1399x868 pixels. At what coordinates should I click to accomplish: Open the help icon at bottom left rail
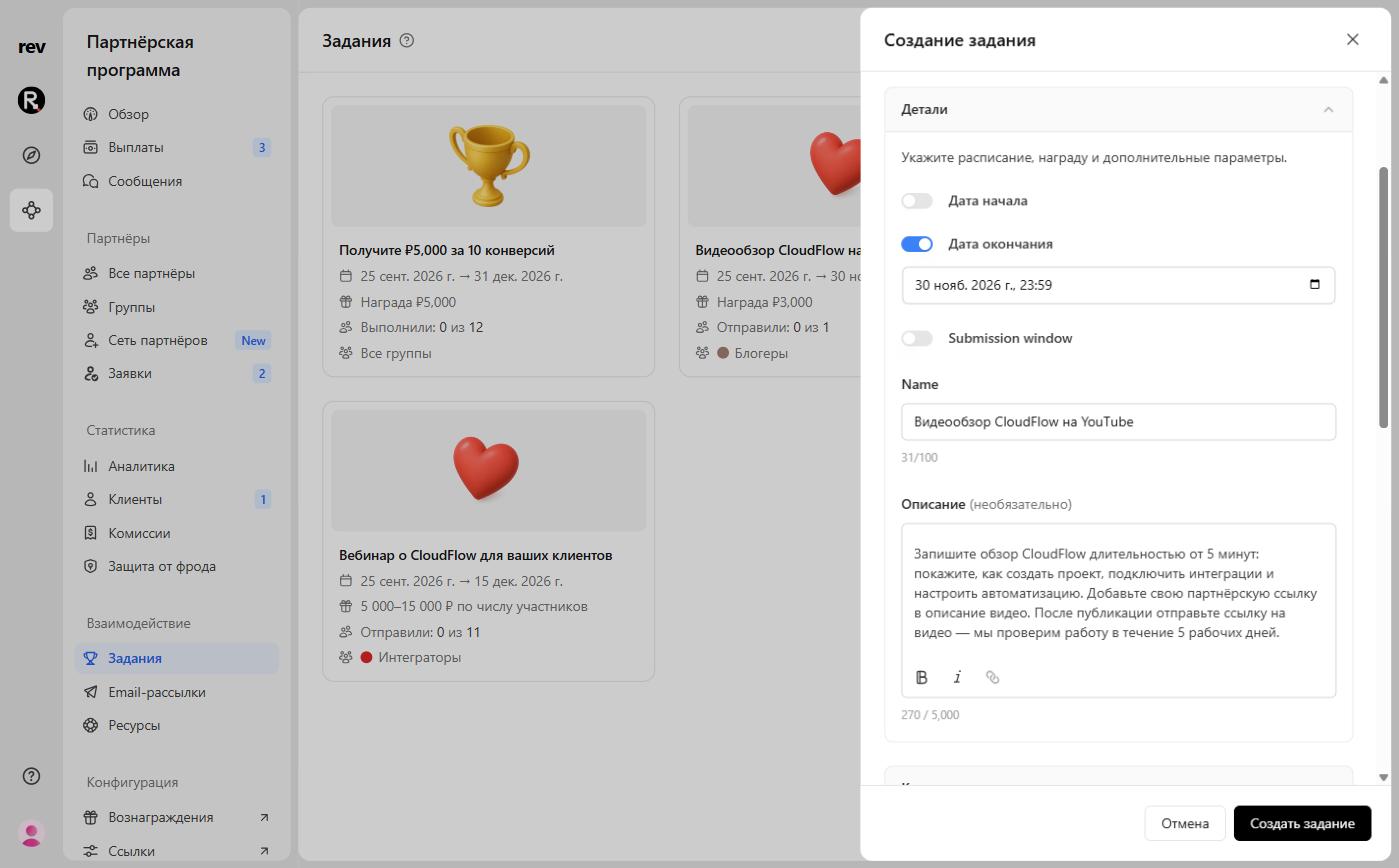coord(31,776)
